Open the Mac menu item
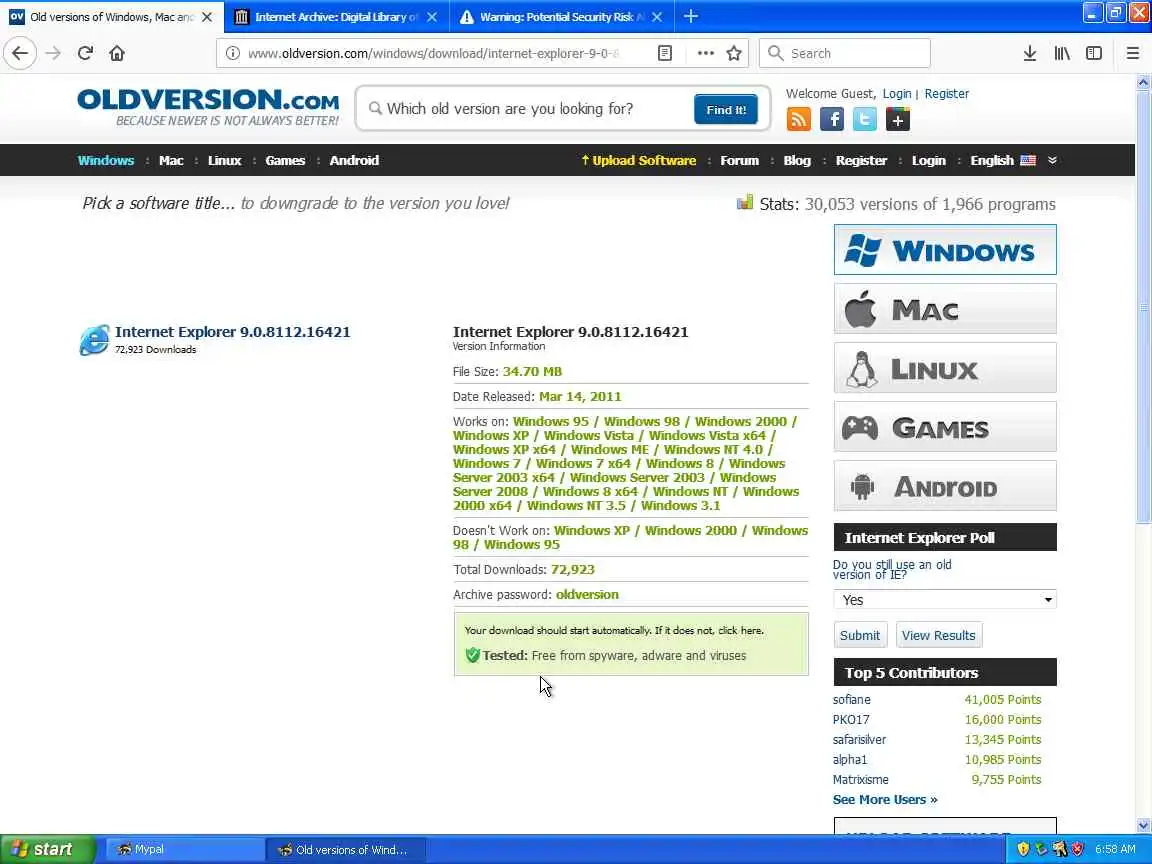 click(171, 160)
